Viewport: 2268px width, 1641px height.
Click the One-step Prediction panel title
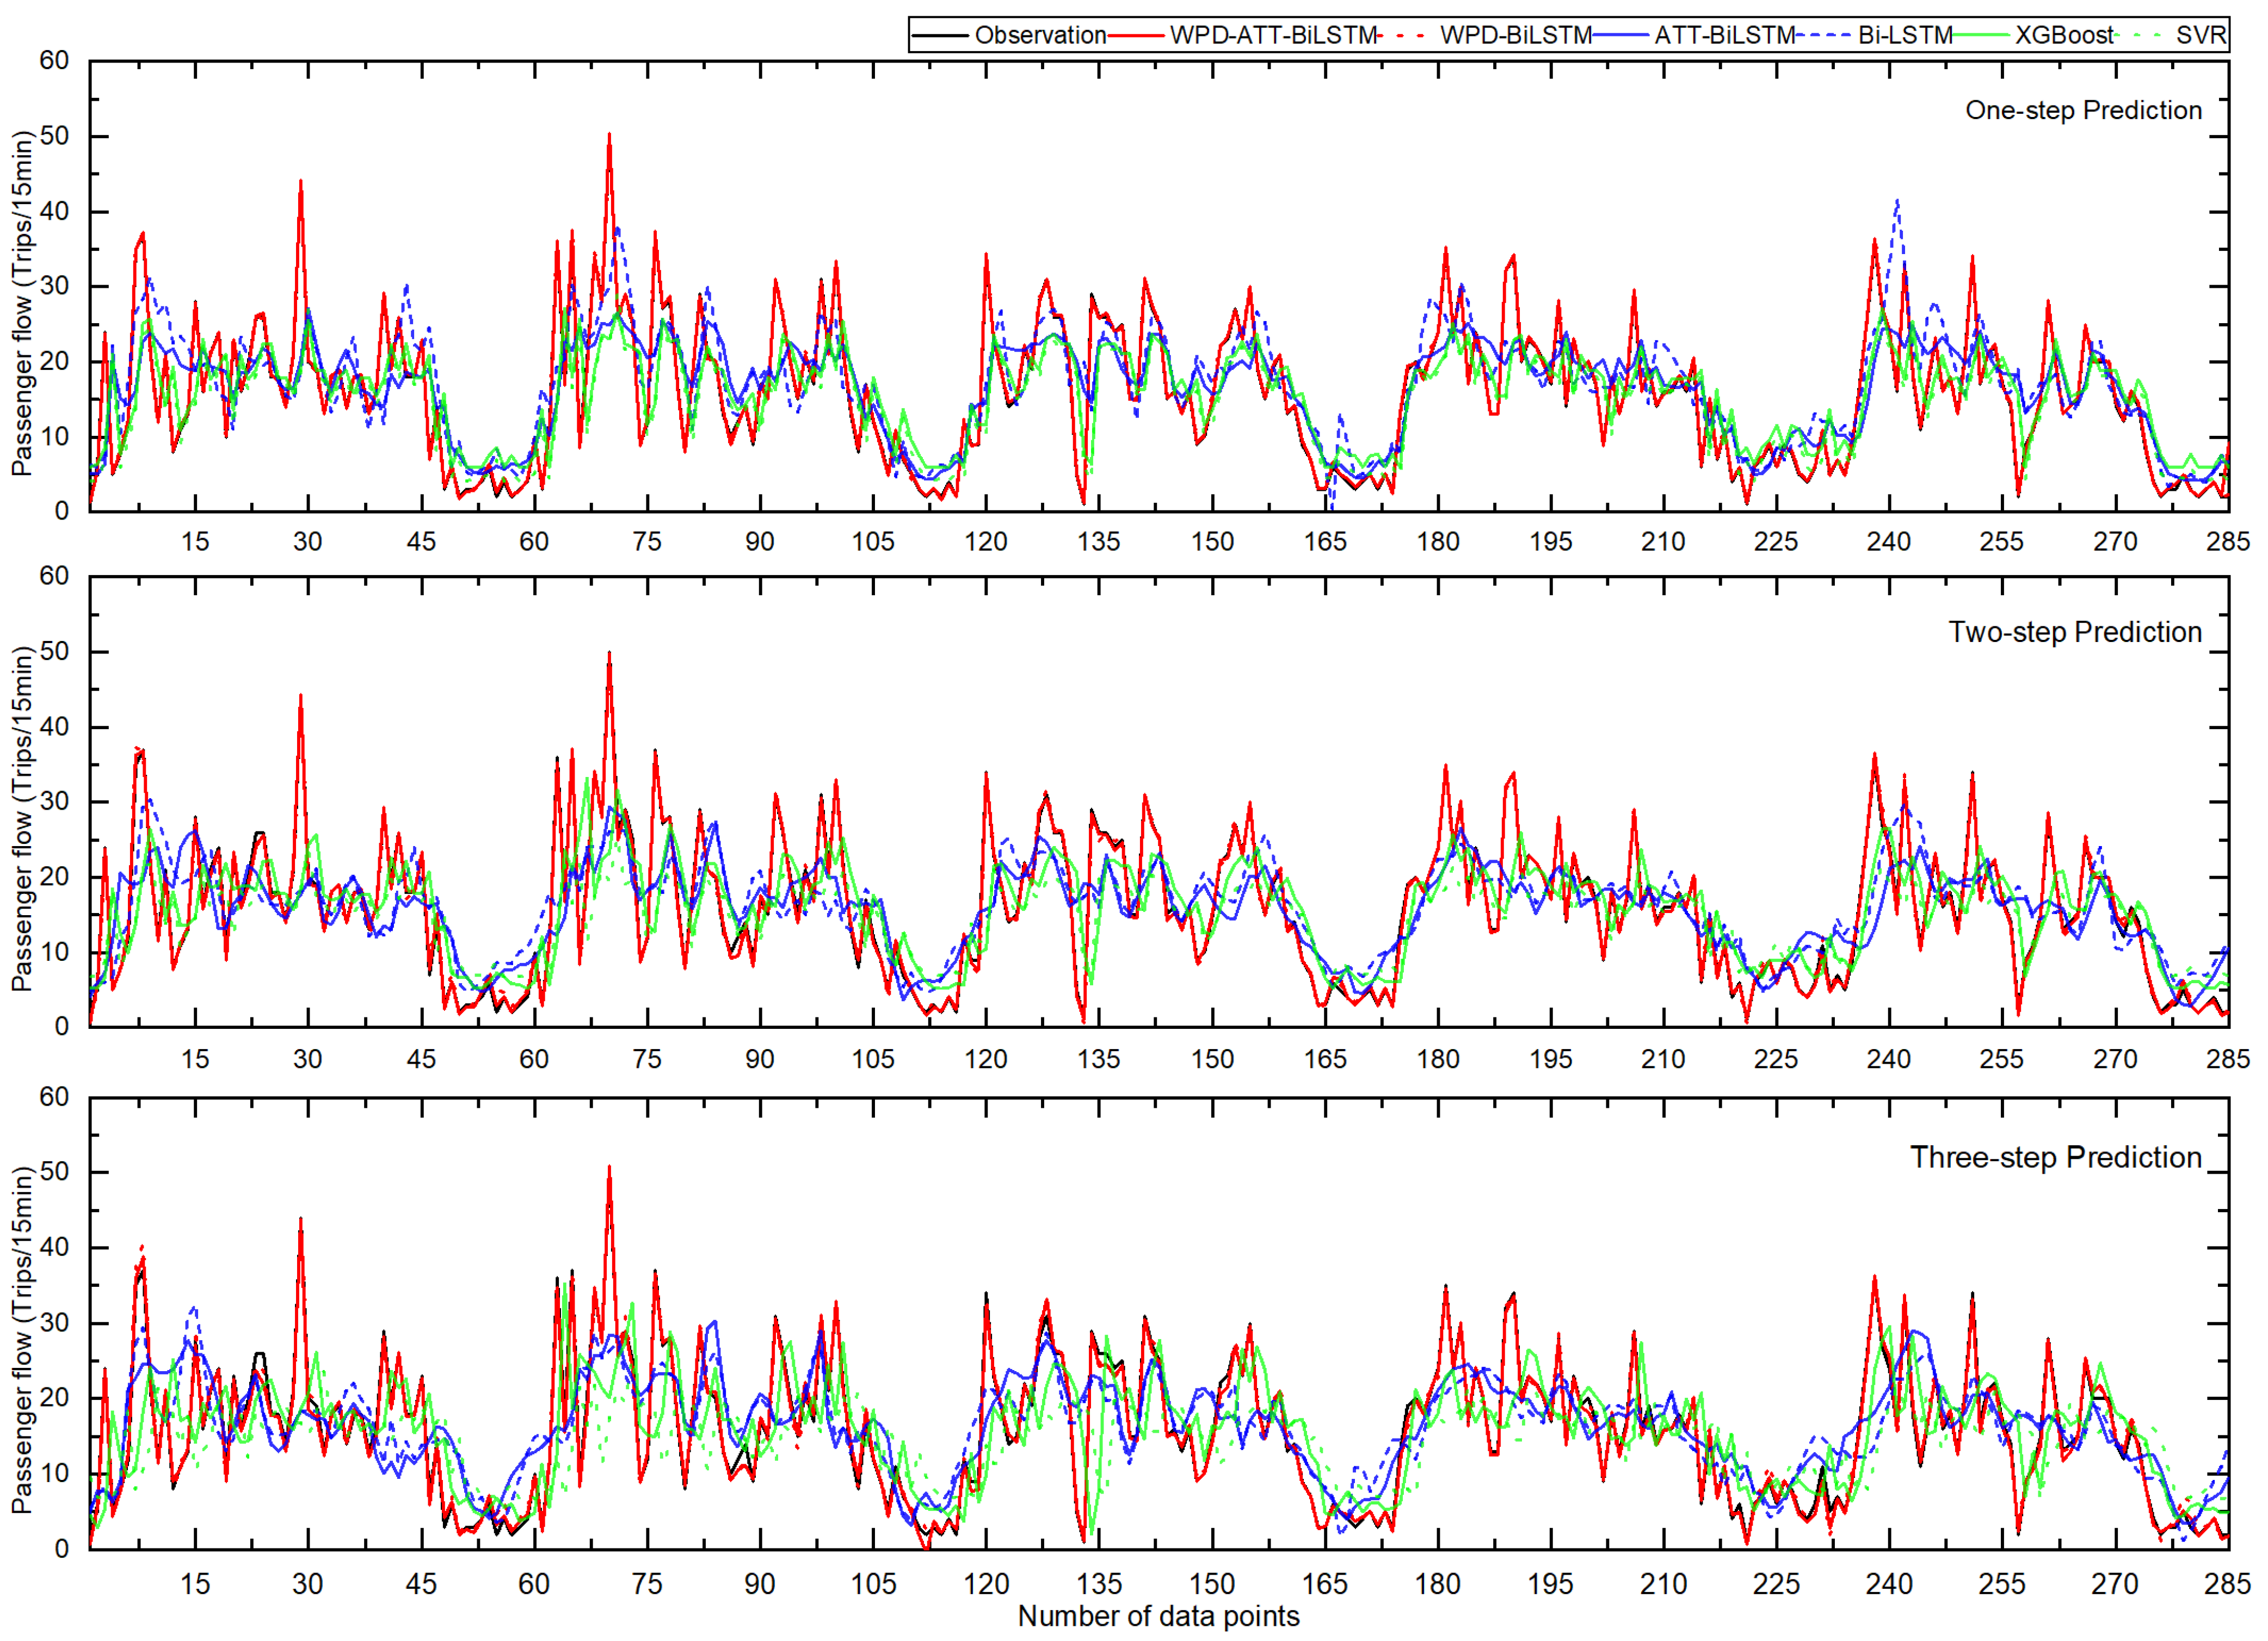(x=2083, y=110)
